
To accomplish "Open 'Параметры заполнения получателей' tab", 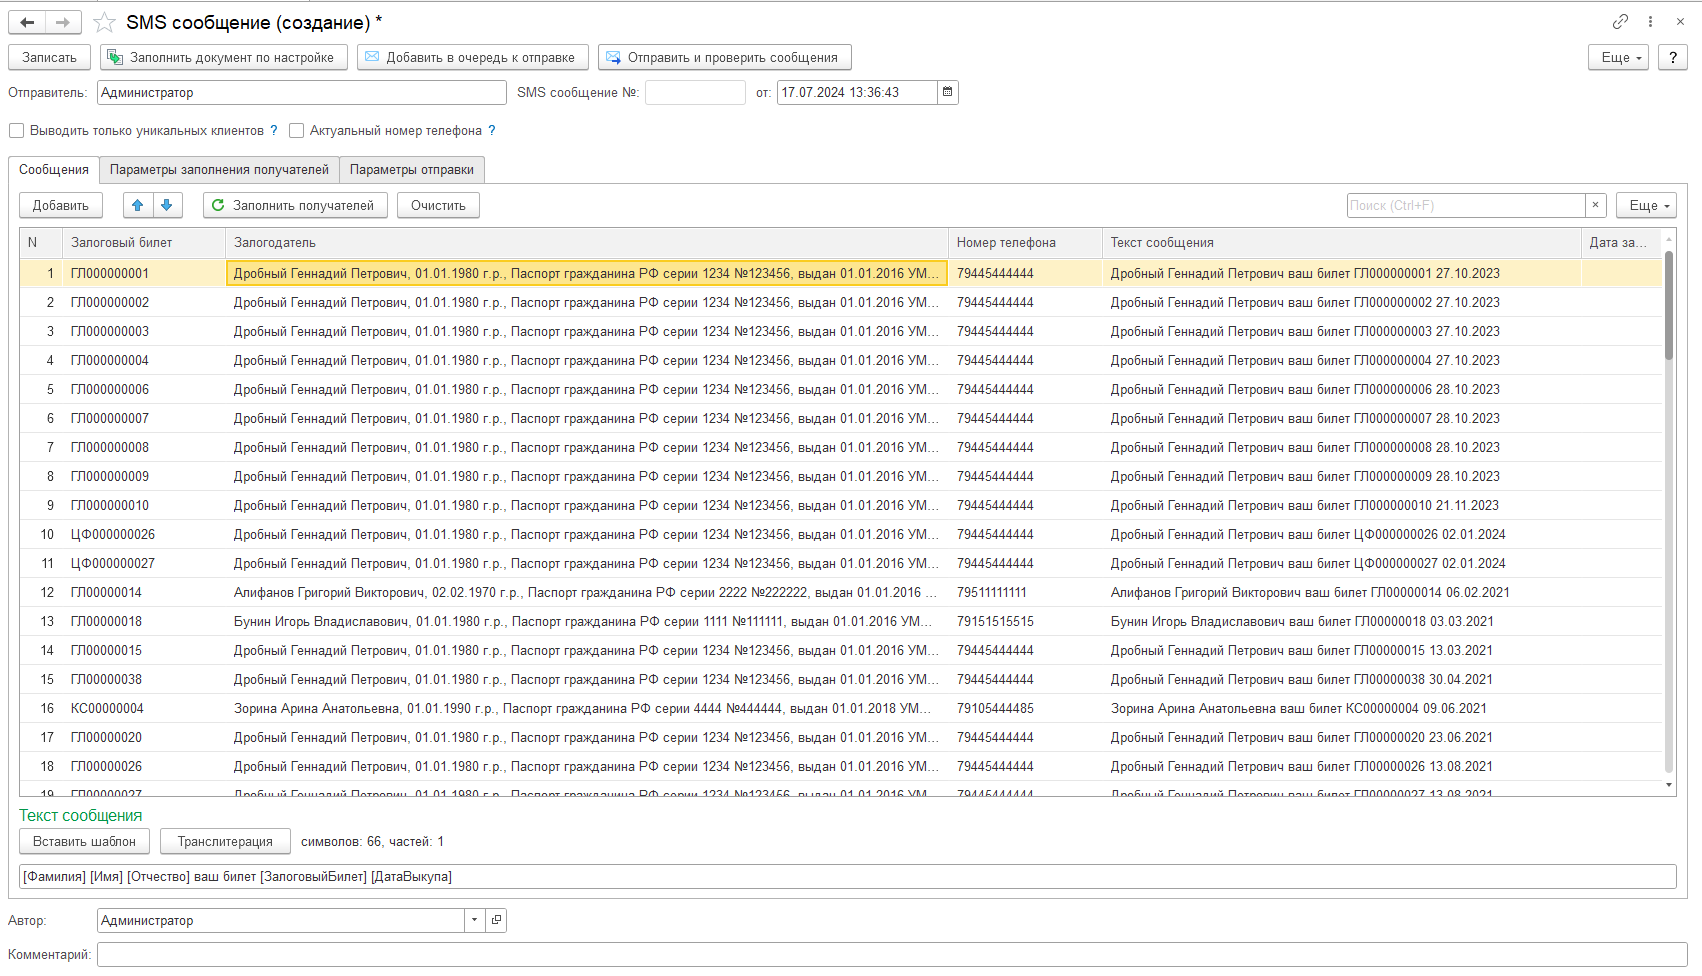I will click(219, 170).
